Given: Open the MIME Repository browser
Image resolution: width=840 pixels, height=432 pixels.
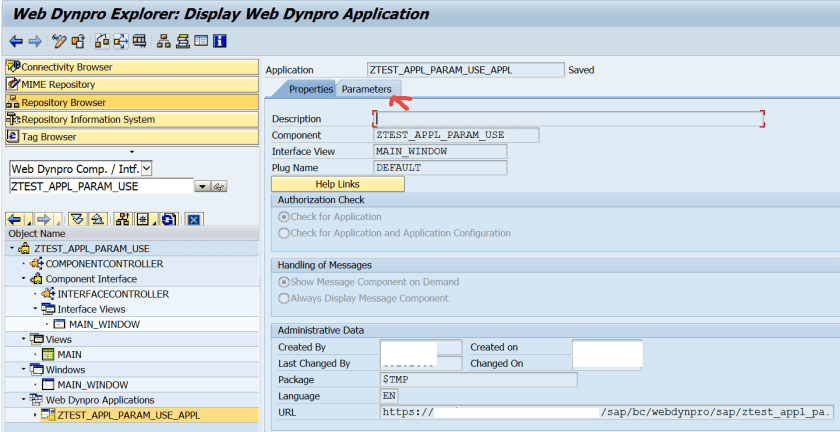Looking at the screenshot, I should click(x=58, y=85).
